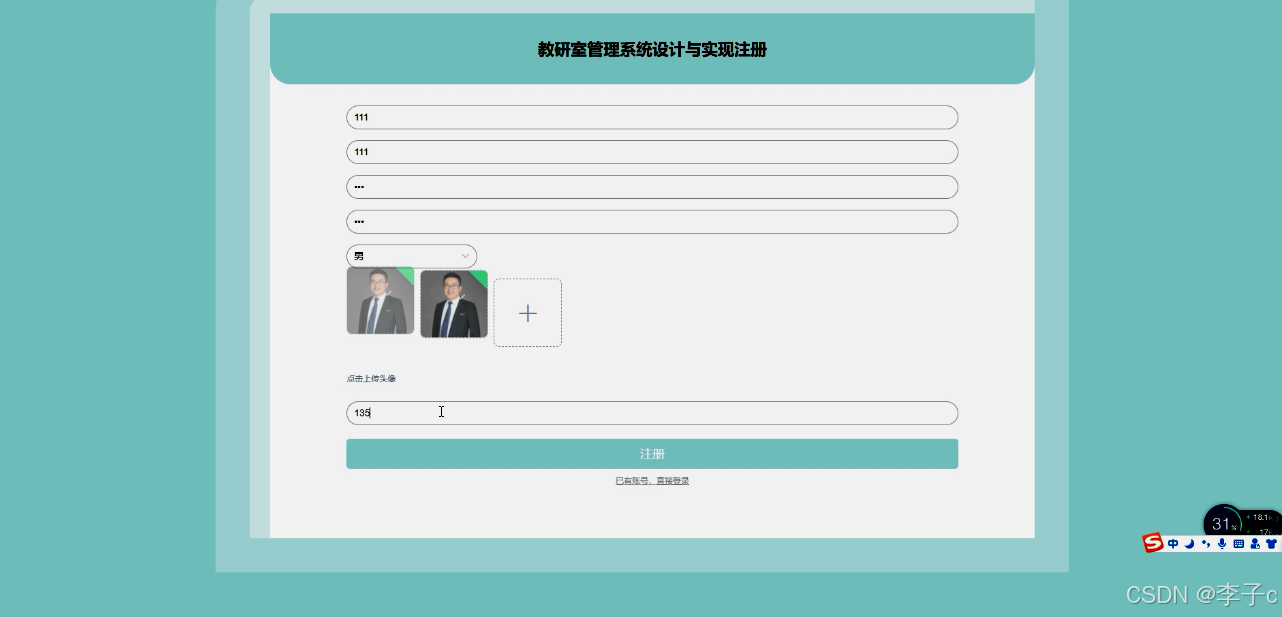Viewport: 1282px width, 617px height.
Task: Click the 31% network monitor circle
Action: click(x=1224, y=523)
